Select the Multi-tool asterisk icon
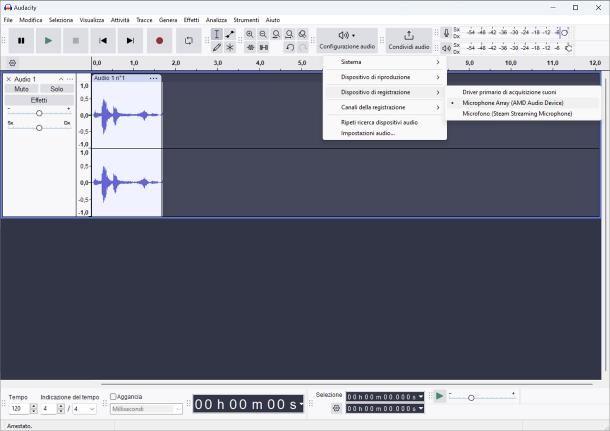 230,47
